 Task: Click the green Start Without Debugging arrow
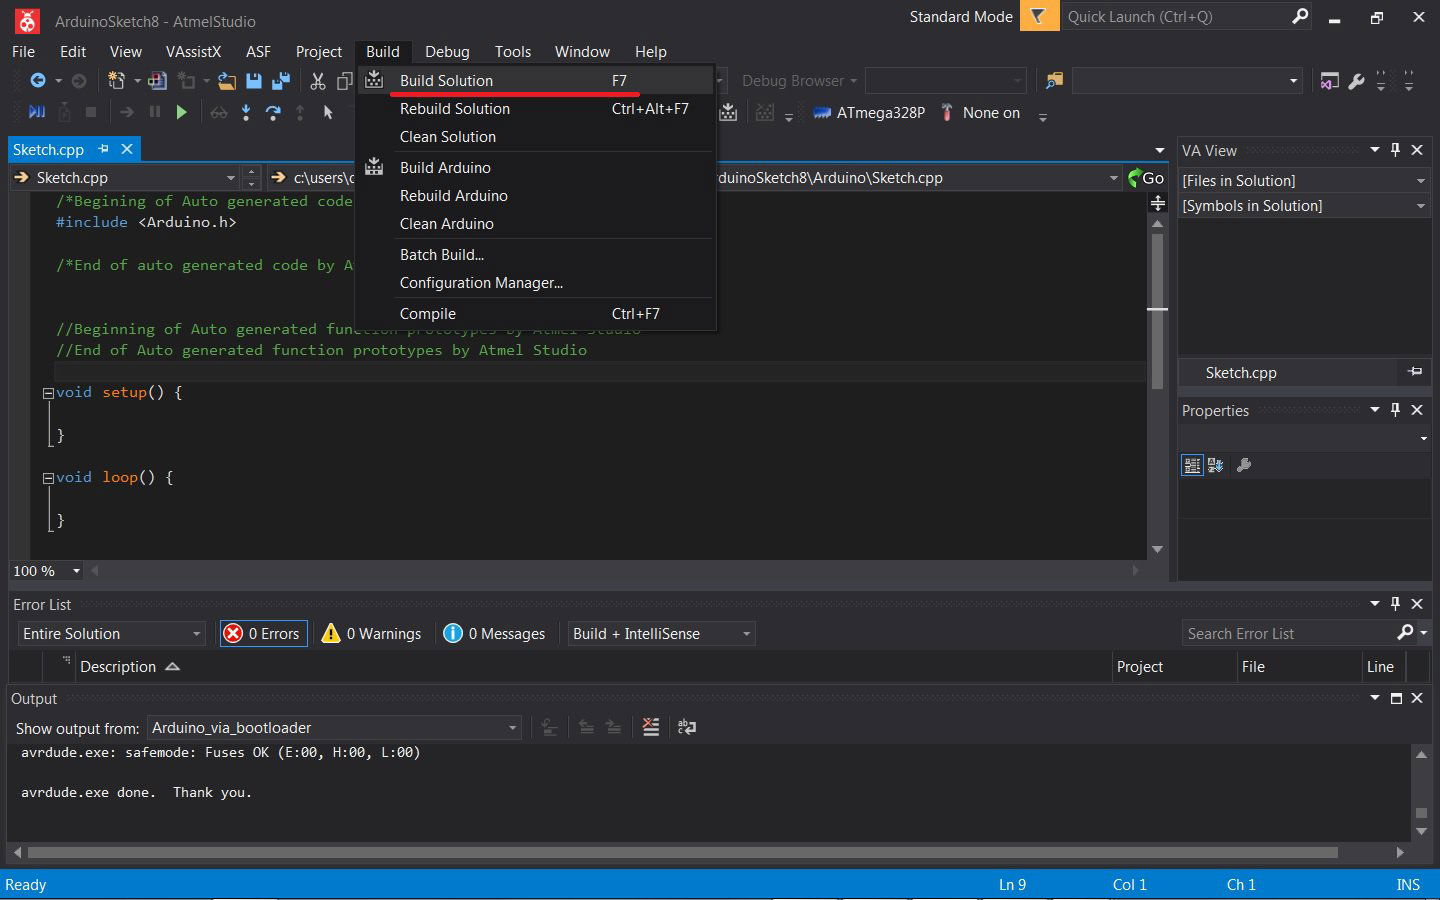181,112
